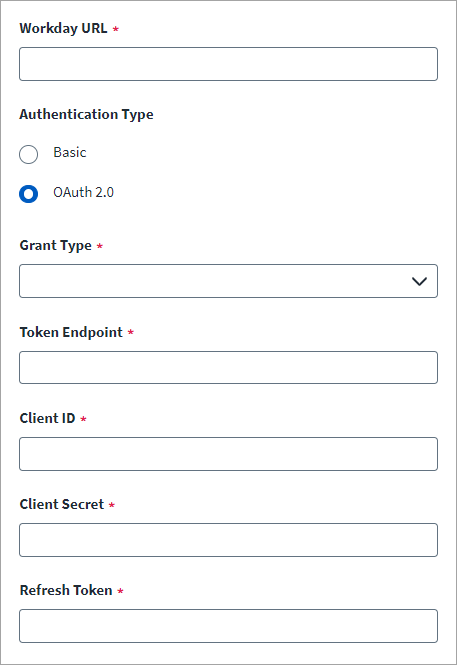Viewport: 457px width, 665px height.
Task: Click the Token Endpoint label text
Action: [x=71, y=332]
